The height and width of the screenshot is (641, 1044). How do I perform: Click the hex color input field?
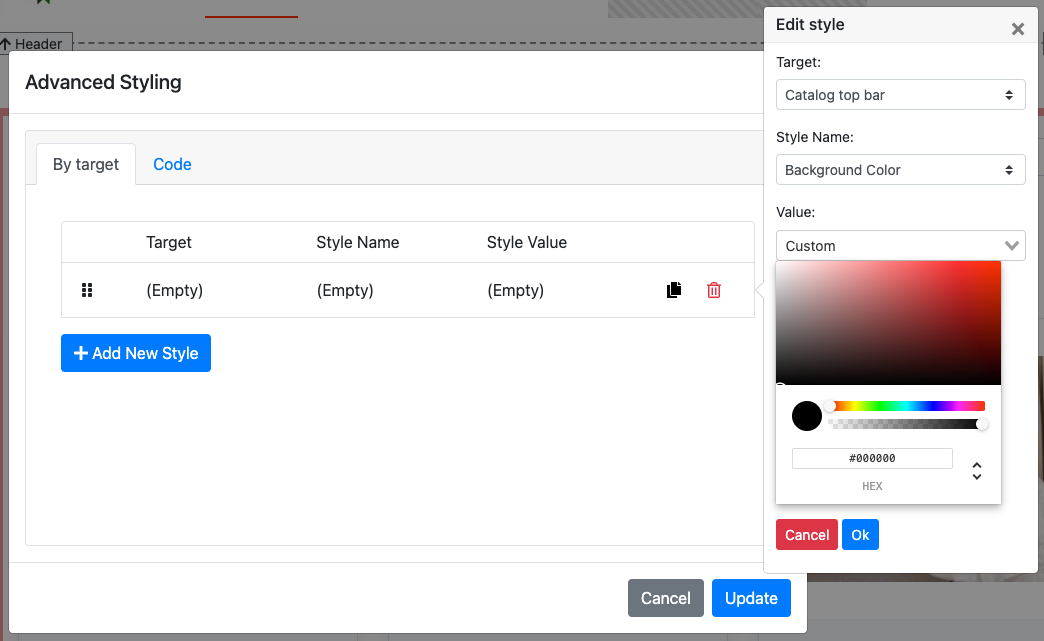872,458
